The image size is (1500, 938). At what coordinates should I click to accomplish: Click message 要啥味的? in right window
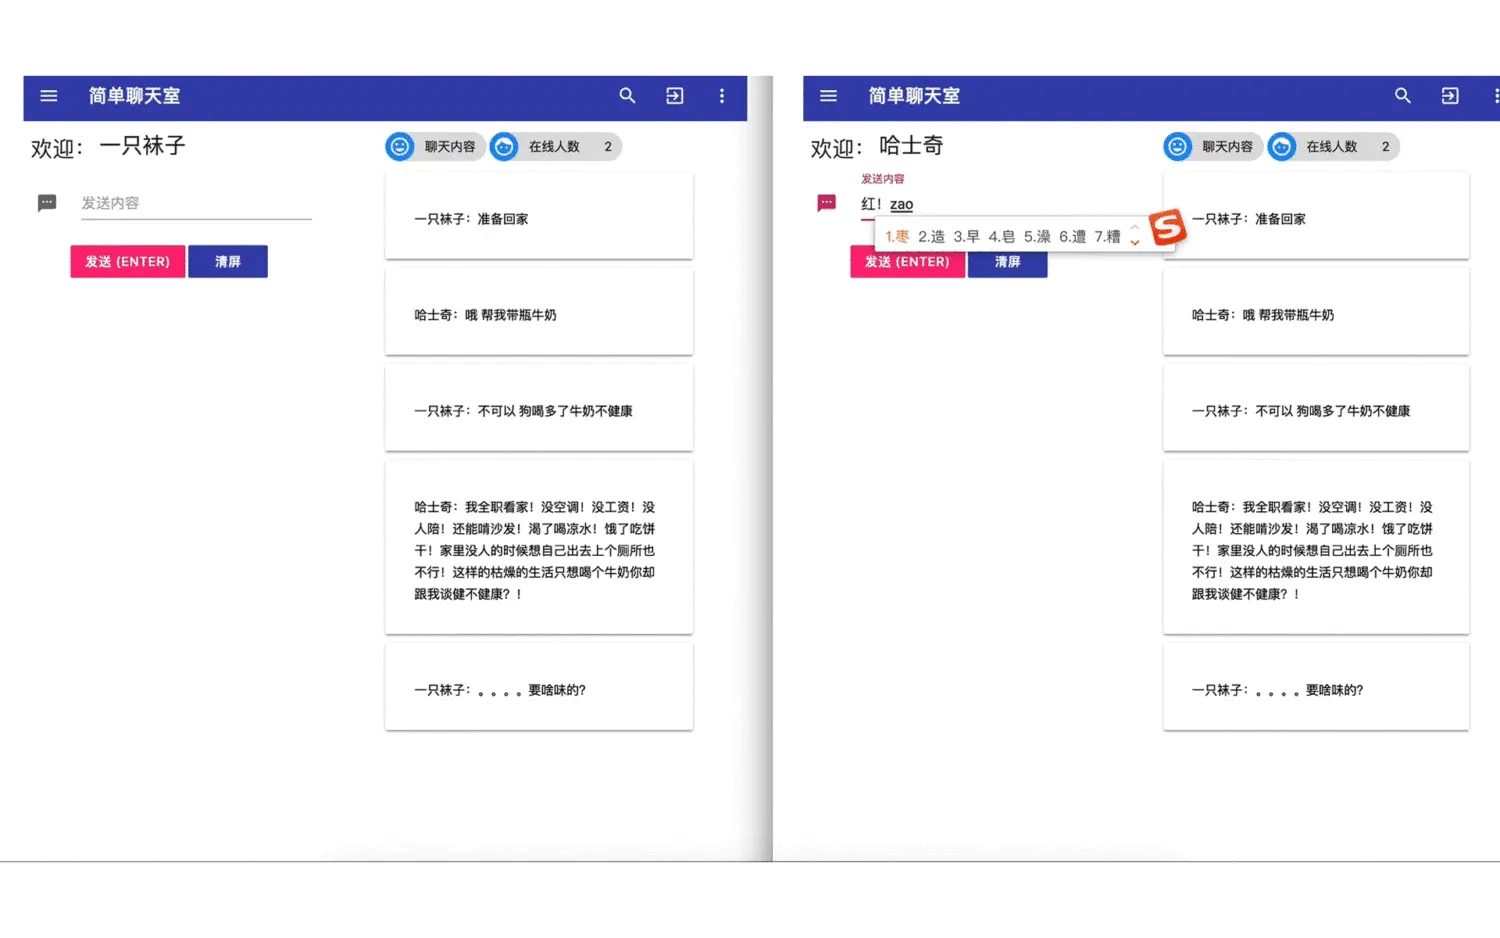point(1316,687)
